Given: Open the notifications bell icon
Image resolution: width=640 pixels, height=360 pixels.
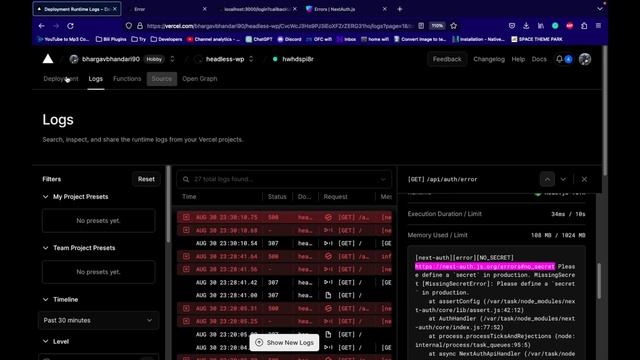Looking at the screenshot, I should click(x=559, y=59).
